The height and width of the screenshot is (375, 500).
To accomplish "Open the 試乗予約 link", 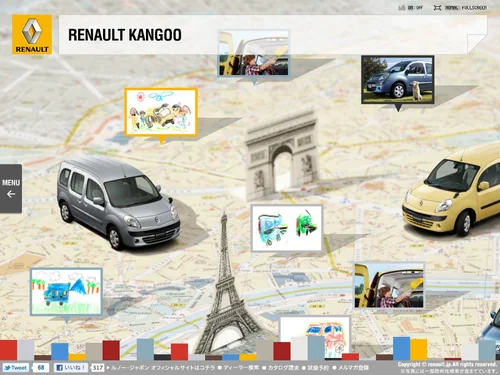I will (x=318, y=368).
